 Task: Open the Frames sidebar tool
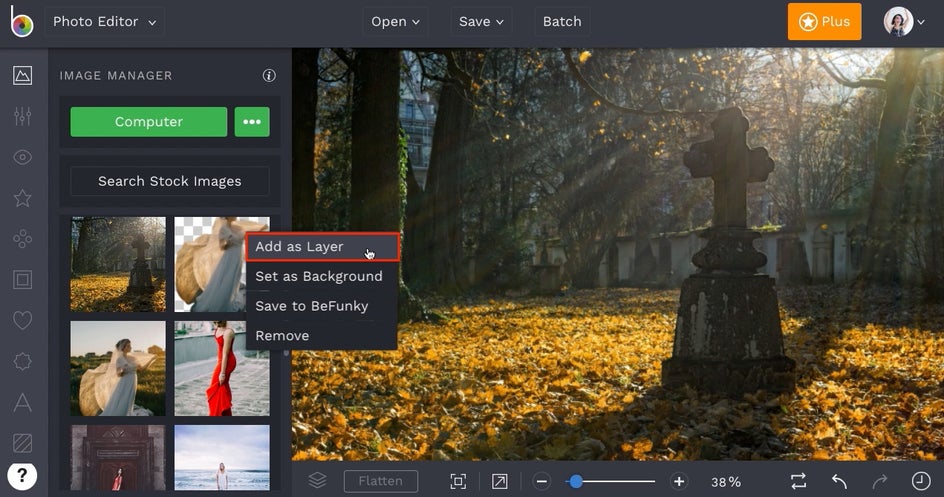(x=23, y=280)
